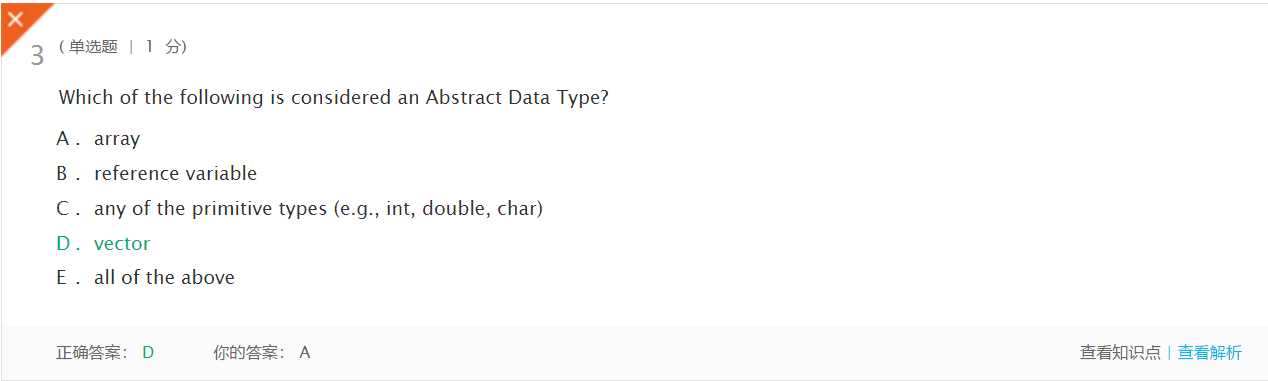
Task: Click the submitted answer A after 你的答案
Action: click(x=305, y=352)
